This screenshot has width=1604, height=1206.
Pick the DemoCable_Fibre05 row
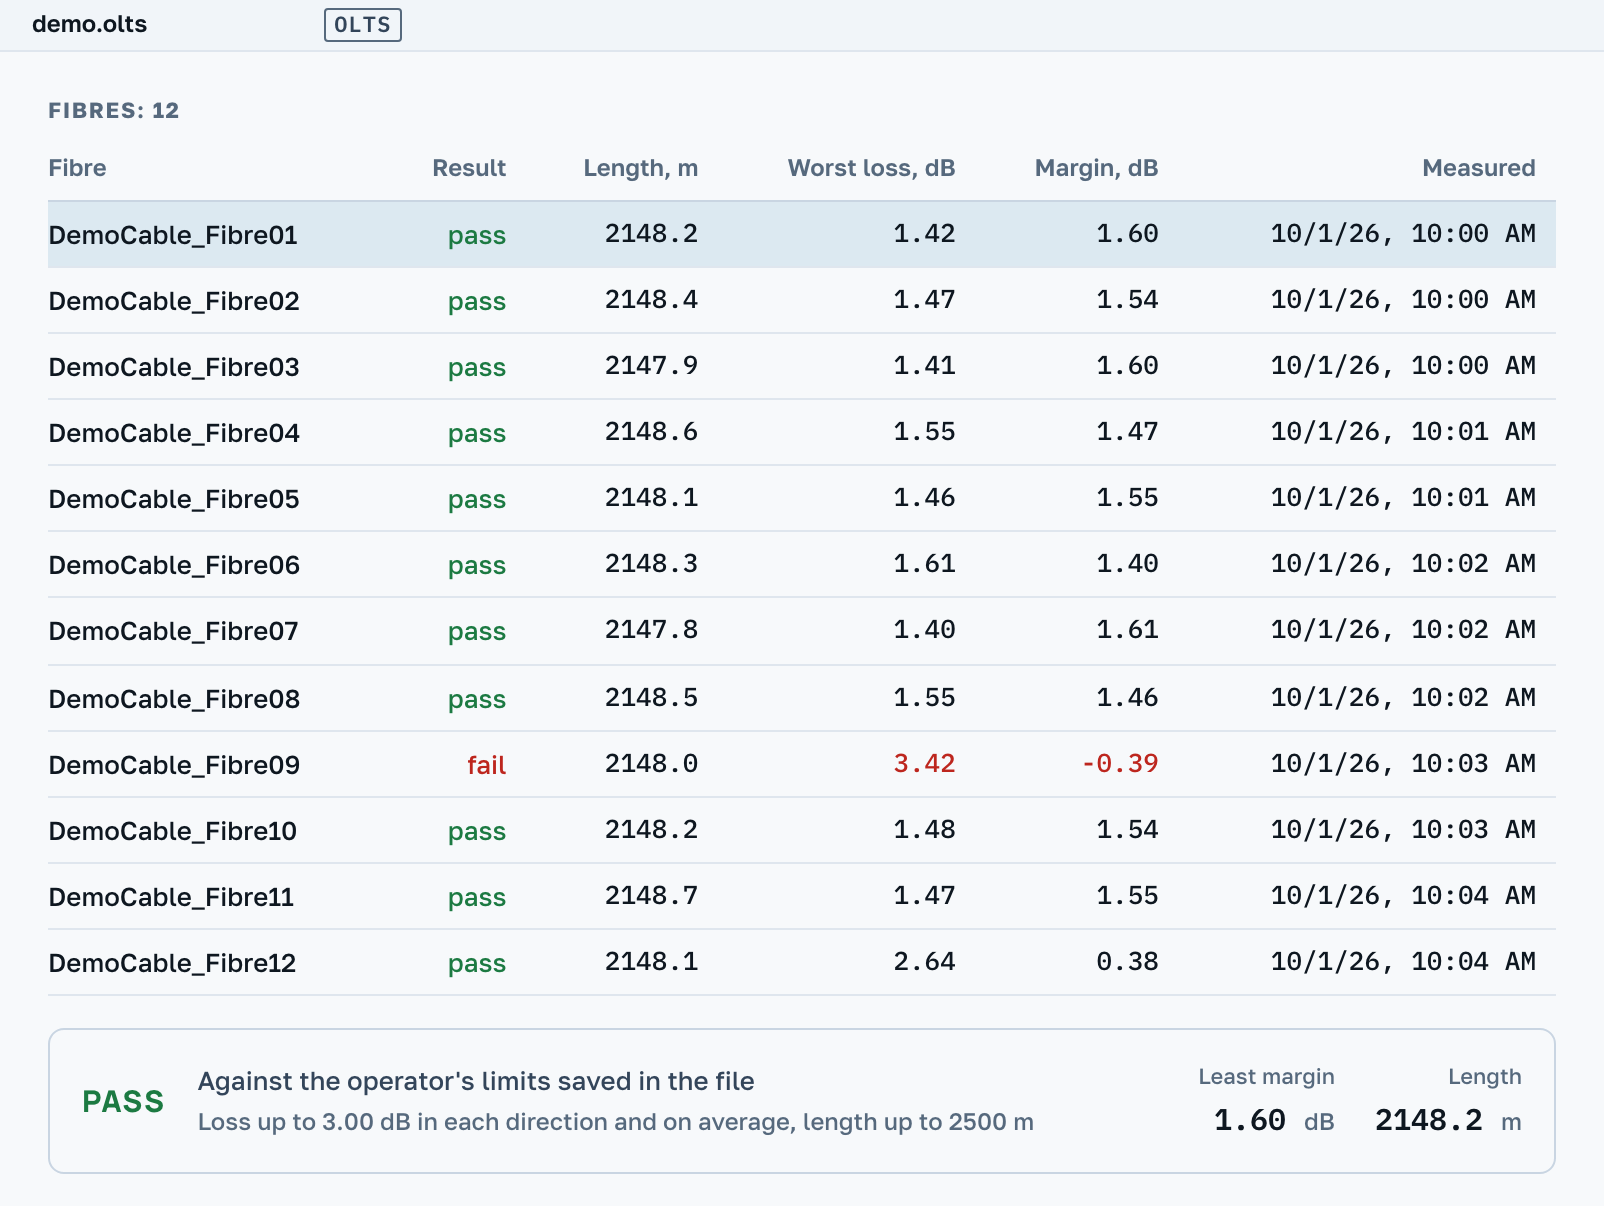[x=801, y=498]
